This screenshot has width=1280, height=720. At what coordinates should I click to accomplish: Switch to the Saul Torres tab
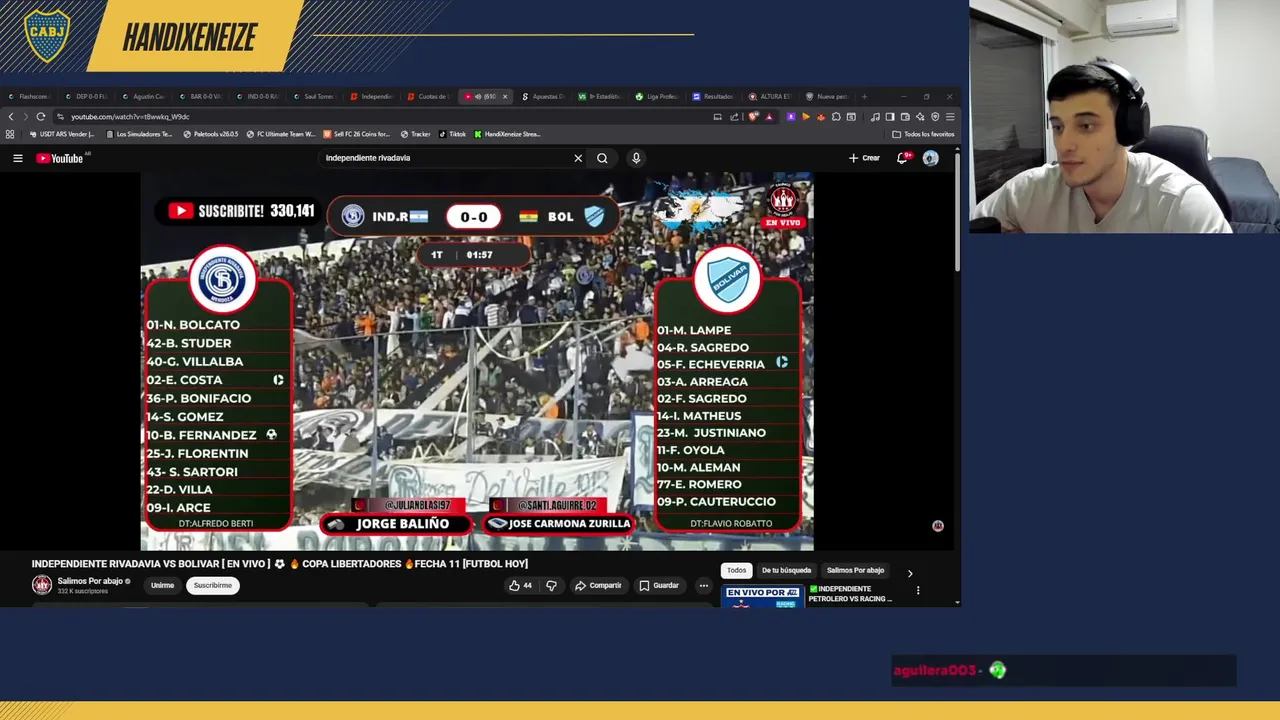(x=316, y=97)
